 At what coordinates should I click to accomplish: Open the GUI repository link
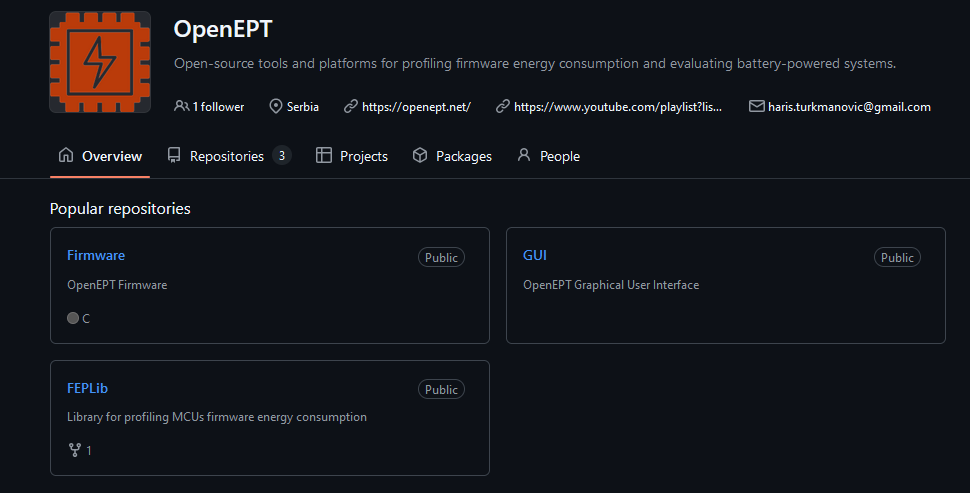pyautogui.click(x=535, y=255)
